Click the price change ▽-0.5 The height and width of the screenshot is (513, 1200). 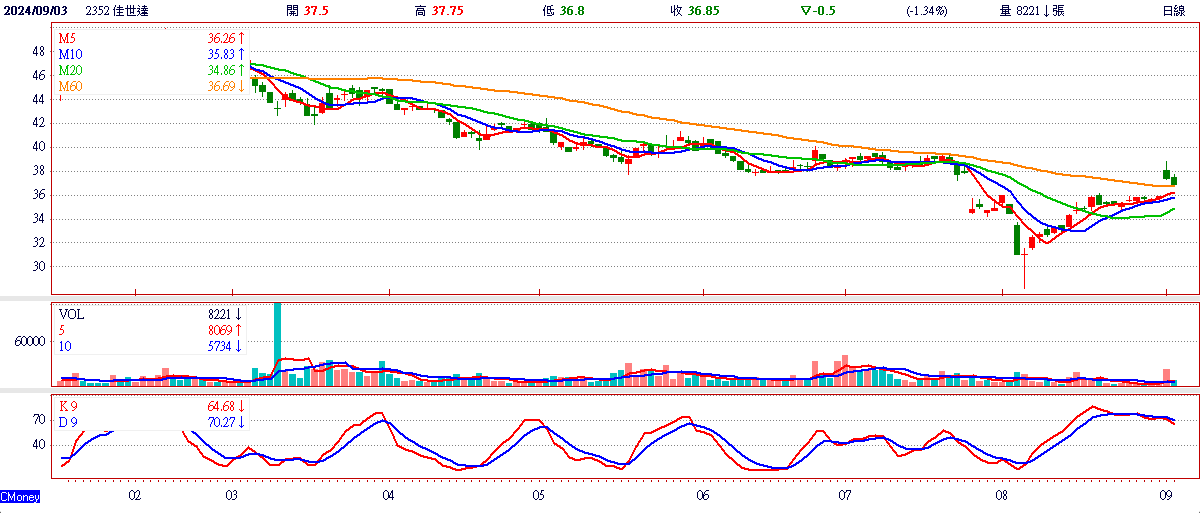pos(819,10)
